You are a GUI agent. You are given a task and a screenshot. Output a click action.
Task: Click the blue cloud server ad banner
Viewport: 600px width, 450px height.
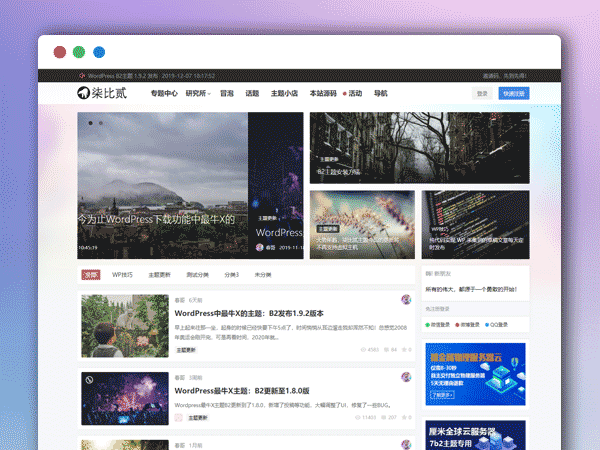[x=476, y=372]
